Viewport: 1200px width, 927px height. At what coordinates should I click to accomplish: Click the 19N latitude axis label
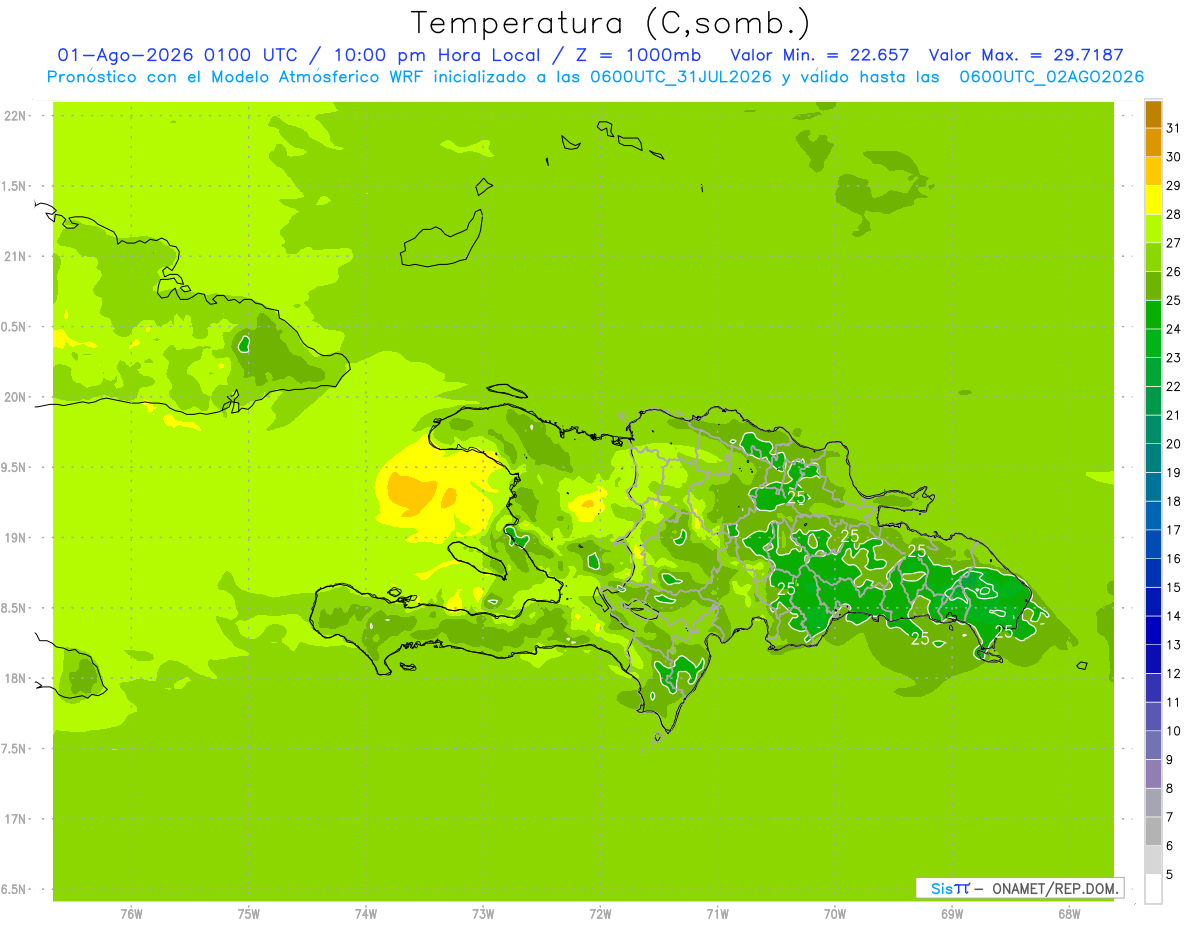[16, 537]
